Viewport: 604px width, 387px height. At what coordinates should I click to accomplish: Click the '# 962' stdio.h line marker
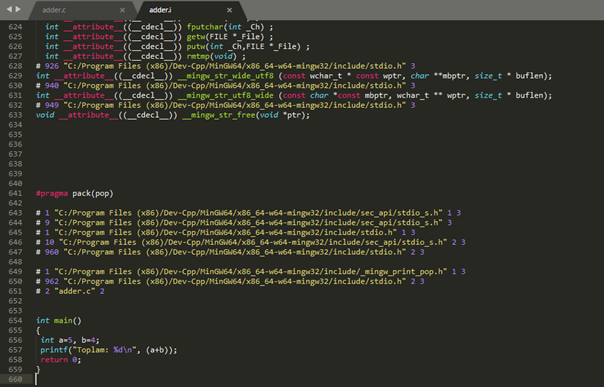(230, 281)
